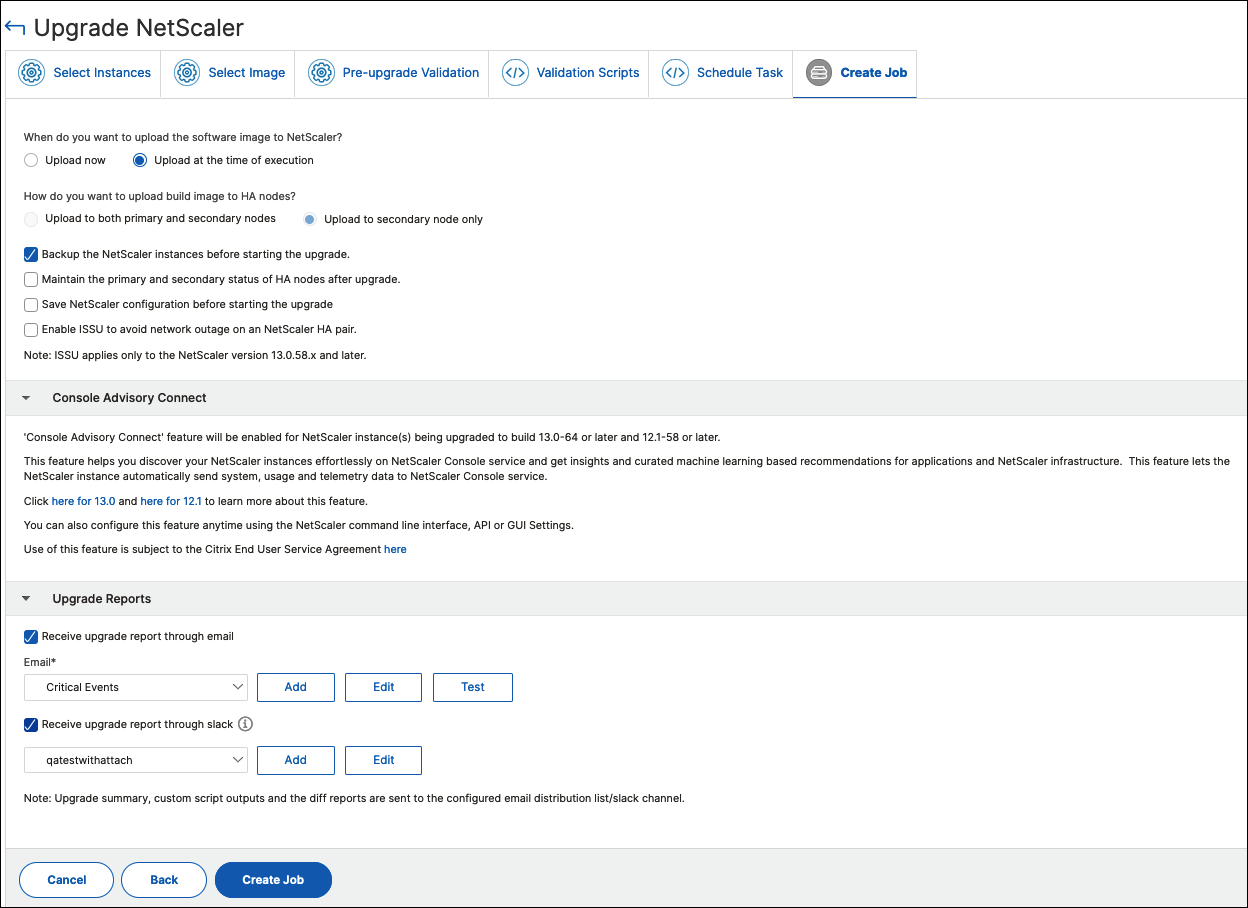Toggle Receive upgrade report through email

click(31, 636)
